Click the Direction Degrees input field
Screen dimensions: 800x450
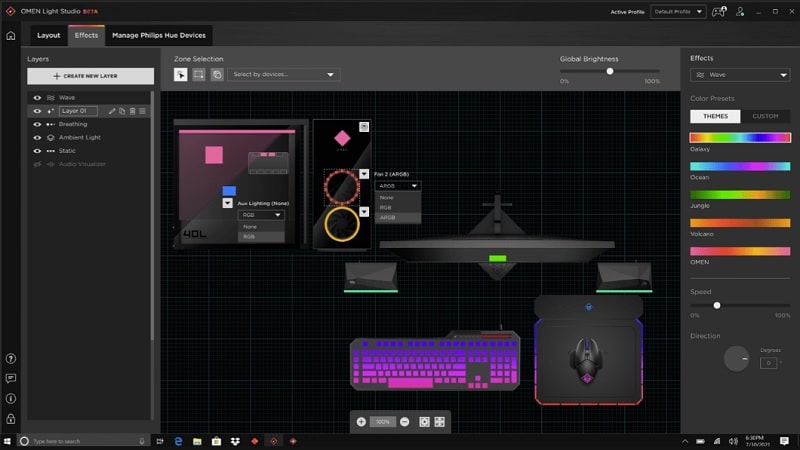[768, 363]
